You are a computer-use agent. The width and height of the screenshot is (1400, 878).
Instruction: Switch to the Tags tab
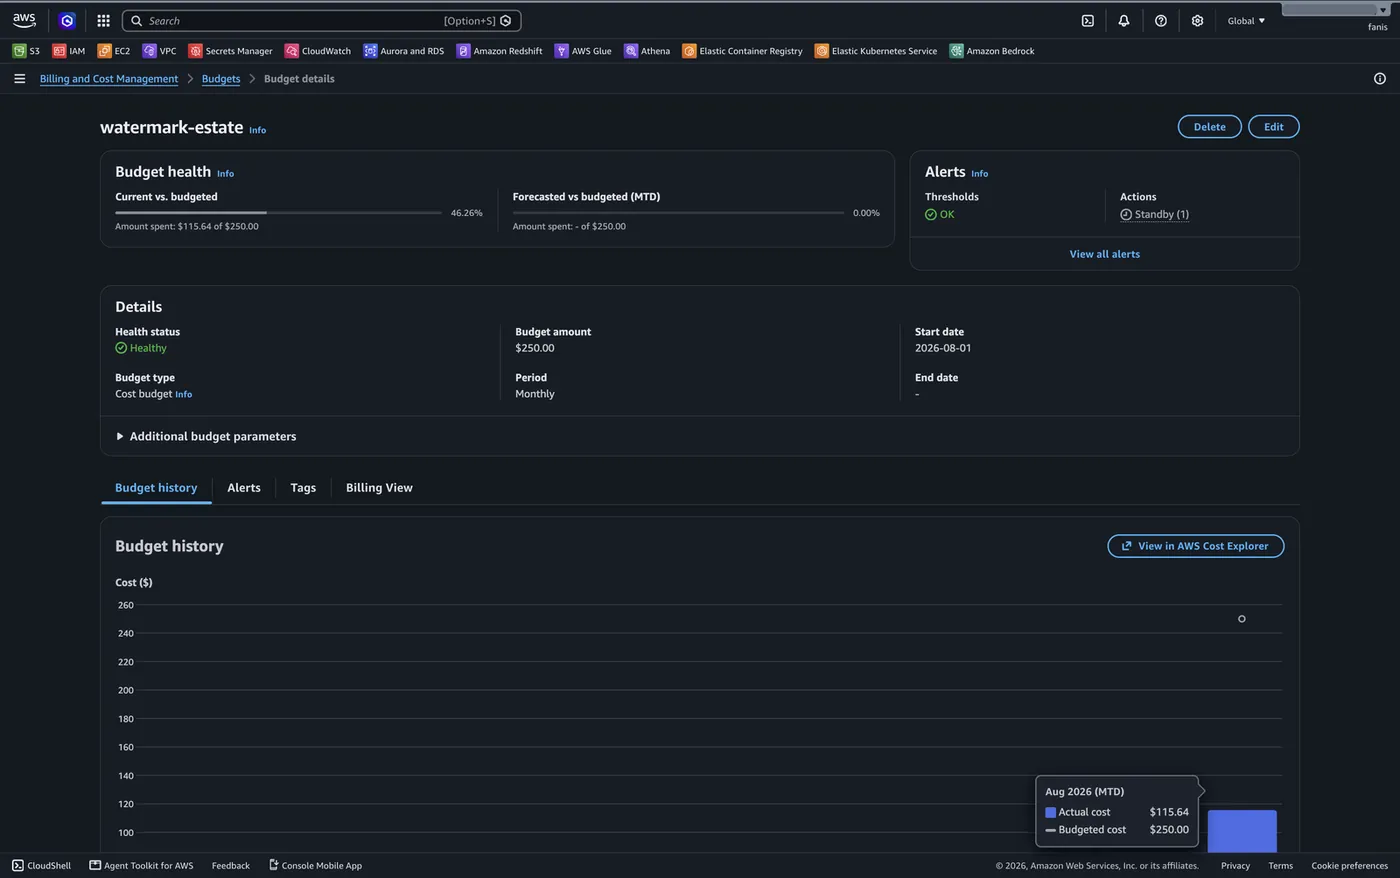[x=303, y=488]
